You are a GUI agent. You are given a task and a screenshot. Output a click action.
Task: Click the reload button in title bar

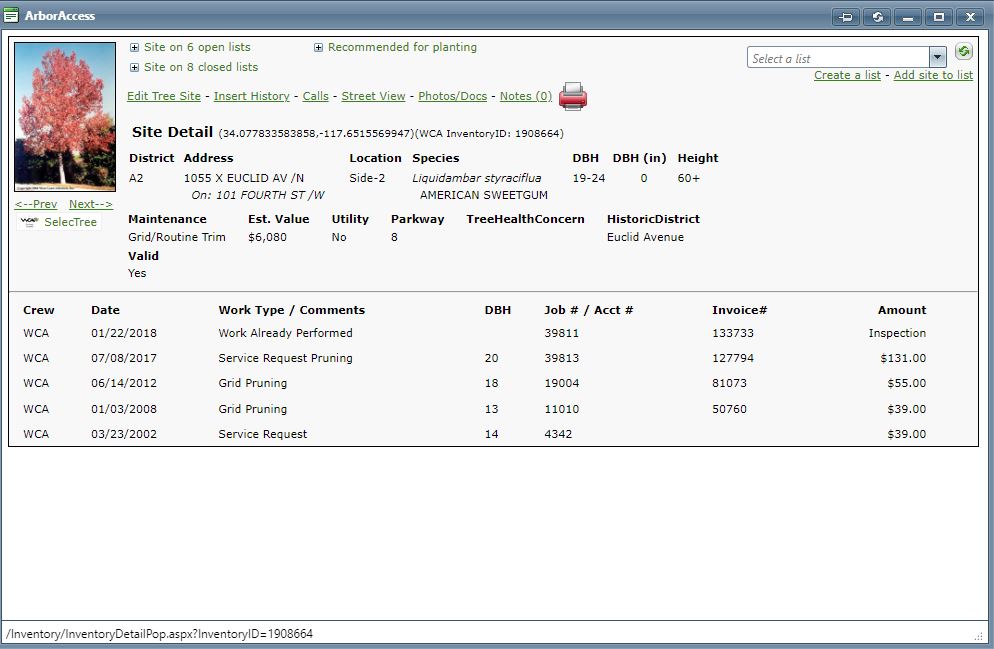click(x=877, y=16)
